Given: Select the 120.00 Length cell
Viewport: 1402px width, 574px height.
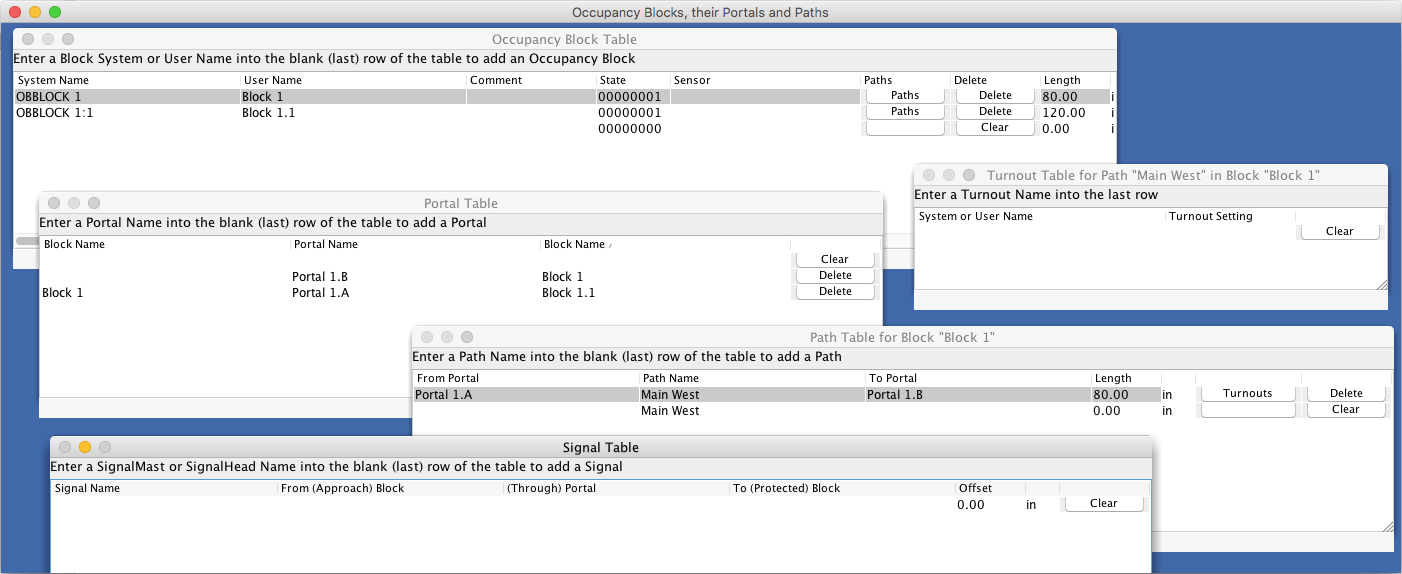Looking at the screenshot, I should (x=1074, y=113).
